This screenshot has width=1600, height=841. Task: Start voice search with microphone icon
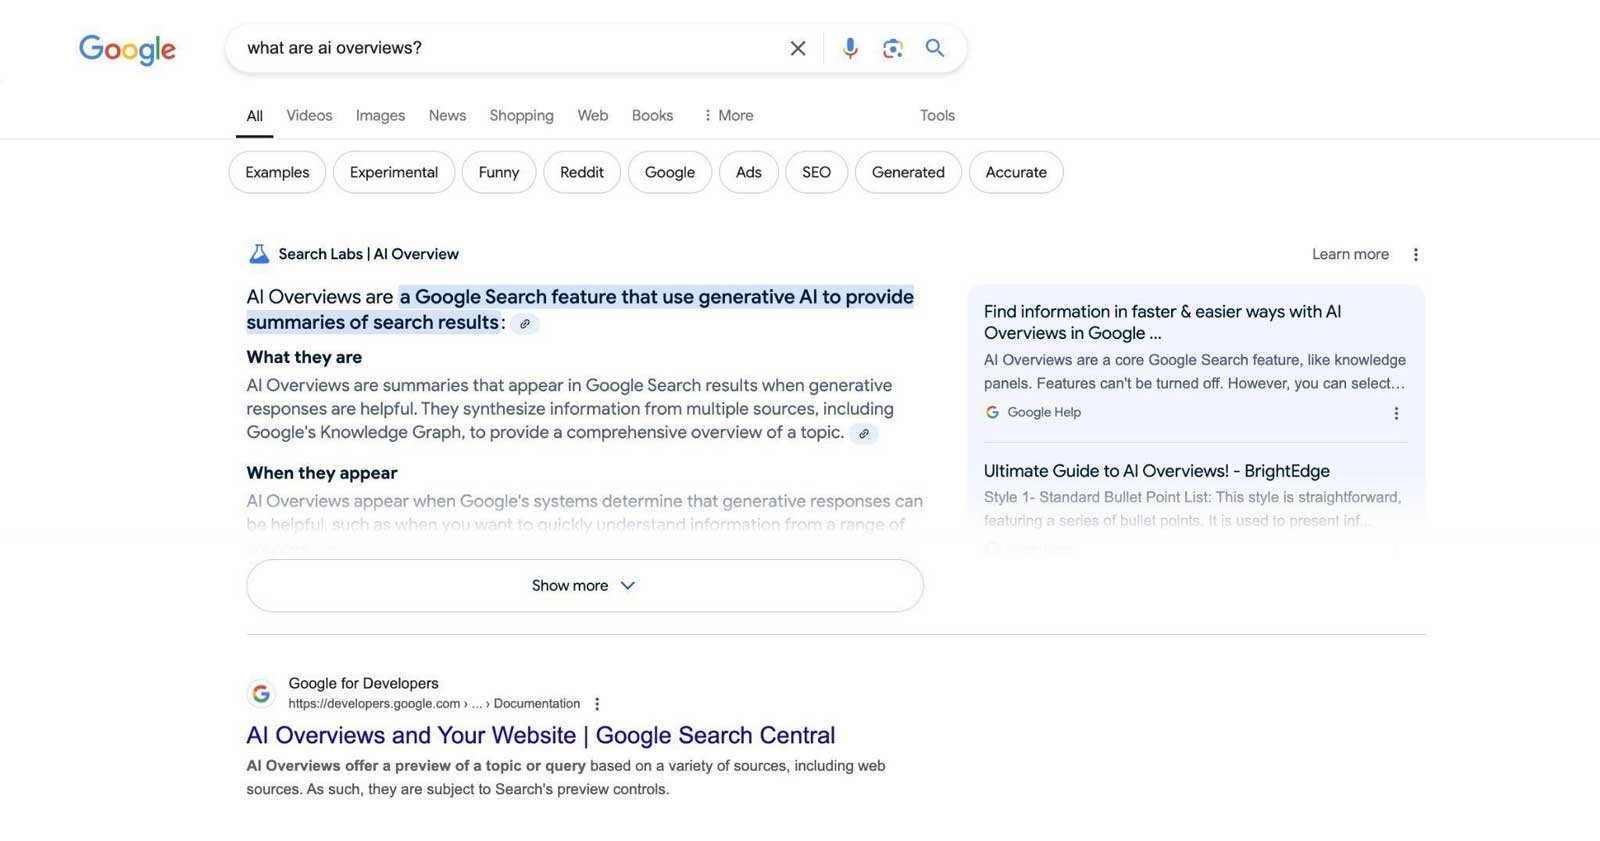[849, 48]
